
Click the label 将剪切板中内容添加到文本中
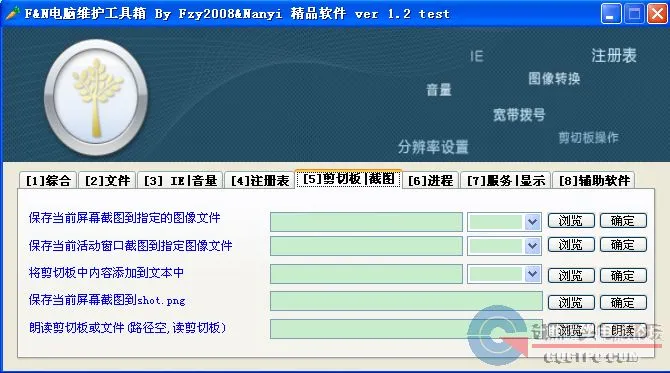click(x=106, y=273)
